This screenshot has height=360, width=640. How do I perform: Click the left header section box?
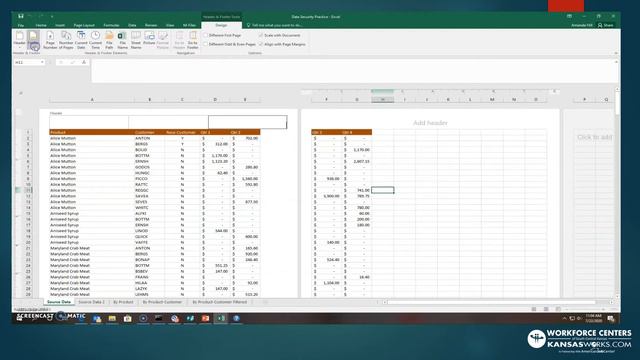click(89, 122)
